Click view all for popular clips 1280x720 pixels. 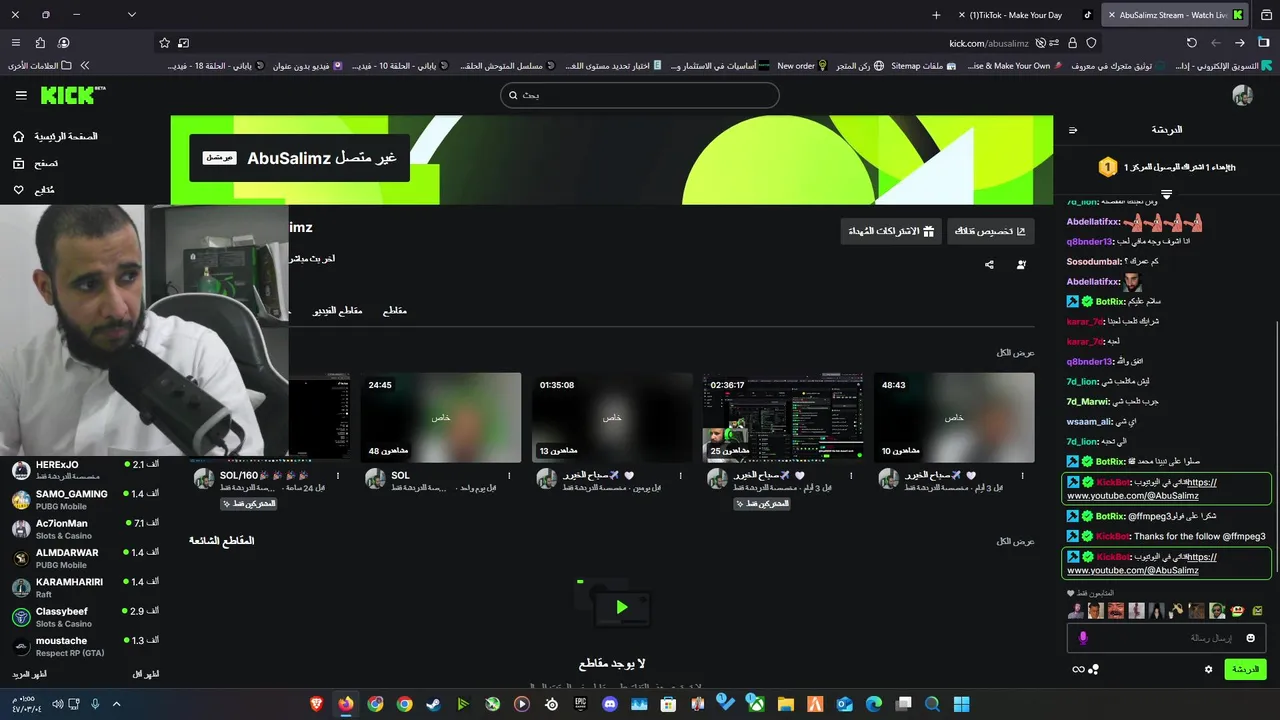tap(1015, 541)
